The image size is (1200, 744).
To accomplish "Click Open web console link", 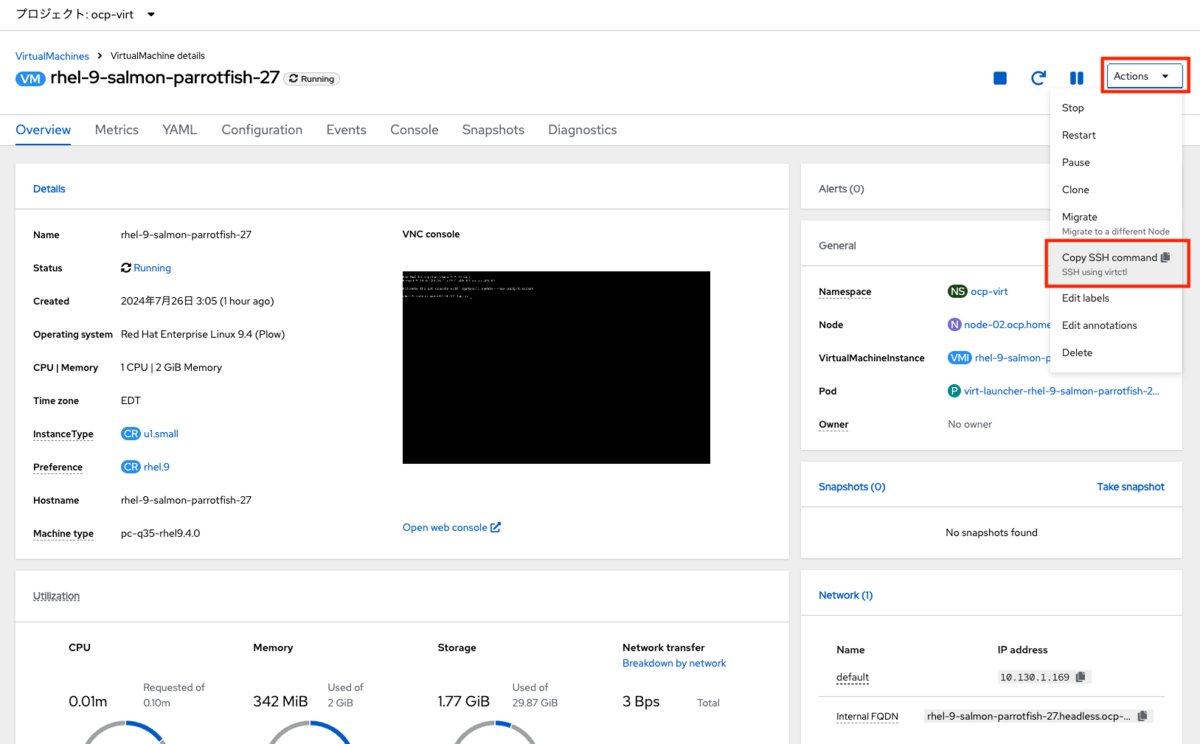I will click(x=445, y=527).
